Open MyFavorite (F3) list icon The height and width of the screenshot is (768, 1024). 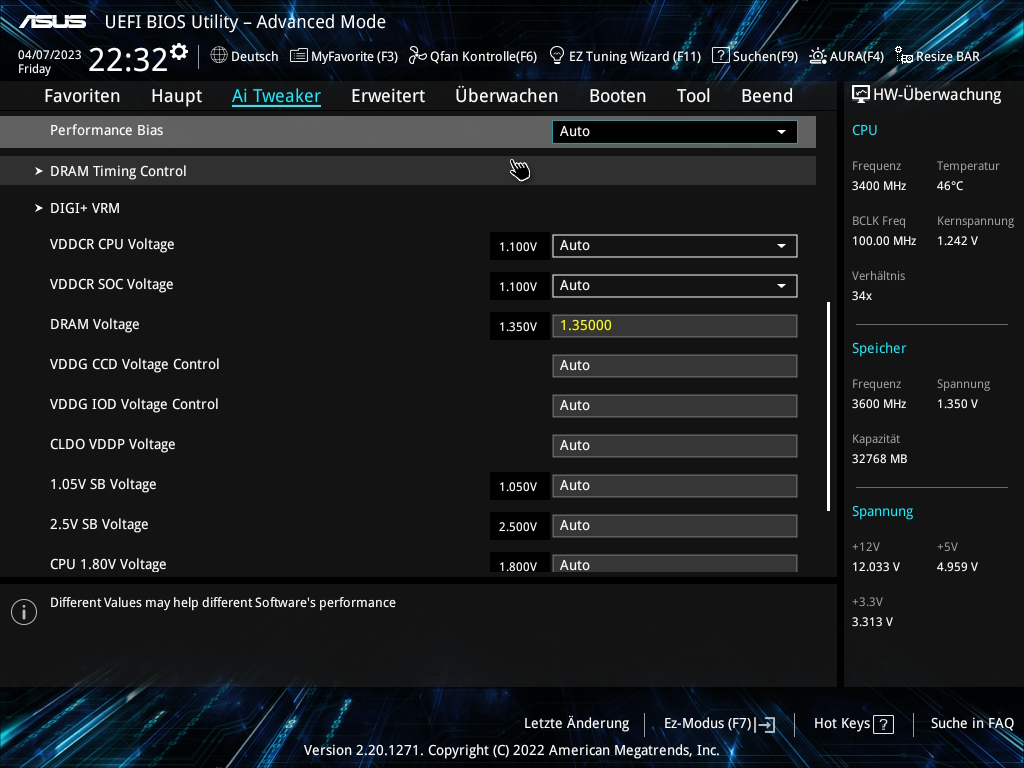[x=298, y=56]
